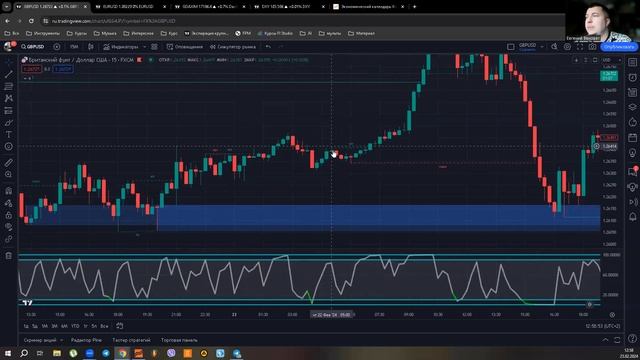Toggle lock all drawings
This screenshot has width=640, height=360.
click(x=9, y=215)
